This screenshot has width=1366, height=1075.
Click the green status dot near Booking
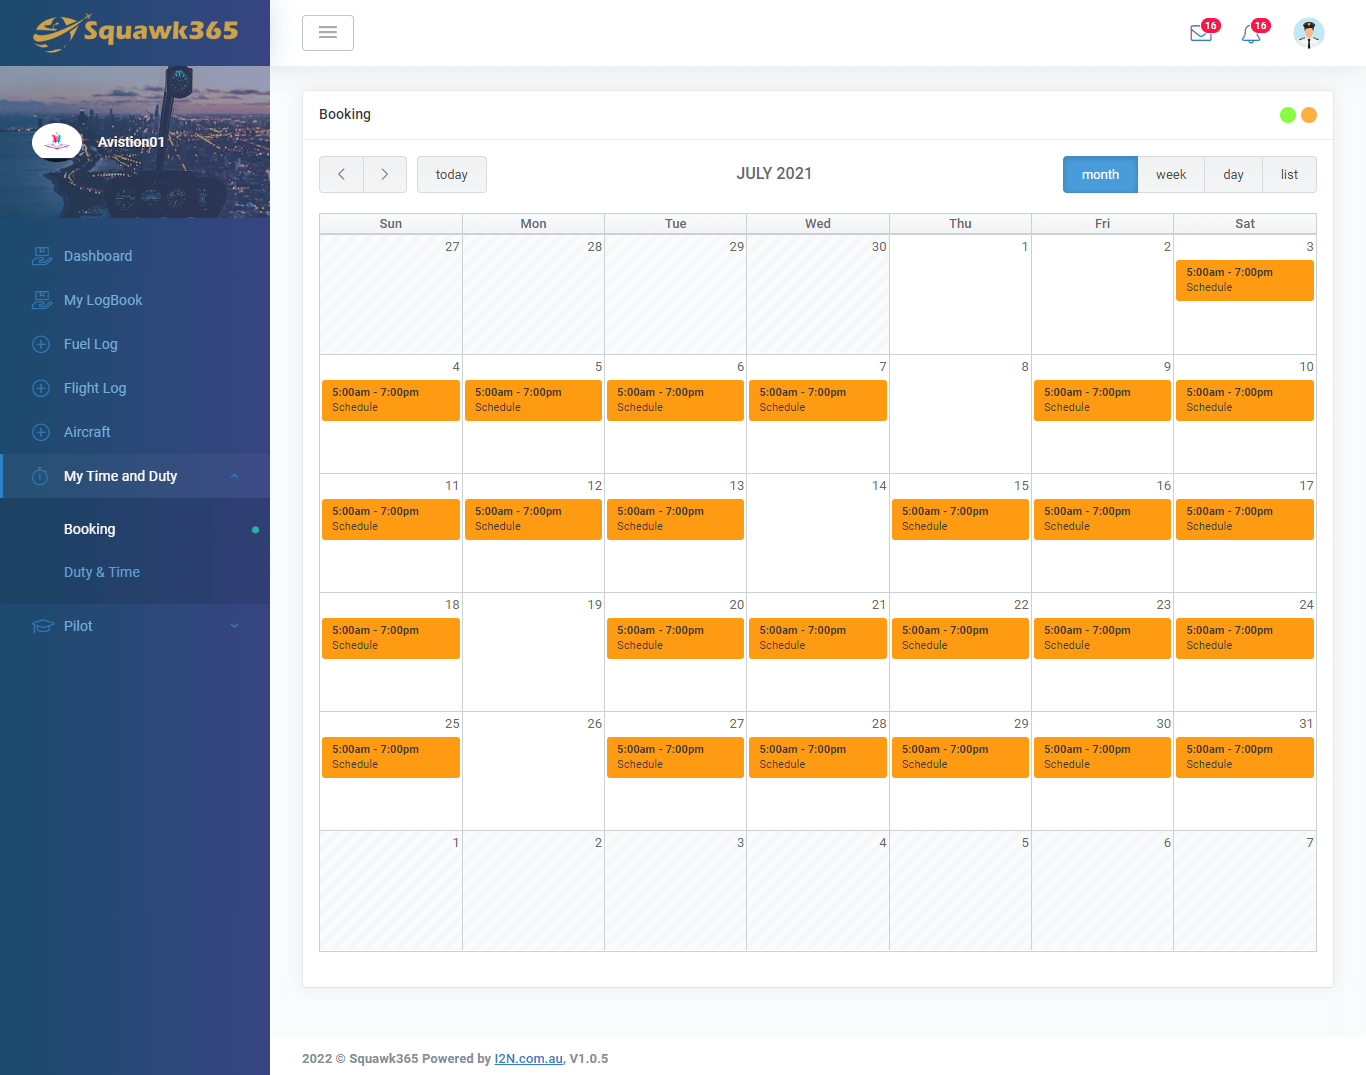tap(1287, 115)
